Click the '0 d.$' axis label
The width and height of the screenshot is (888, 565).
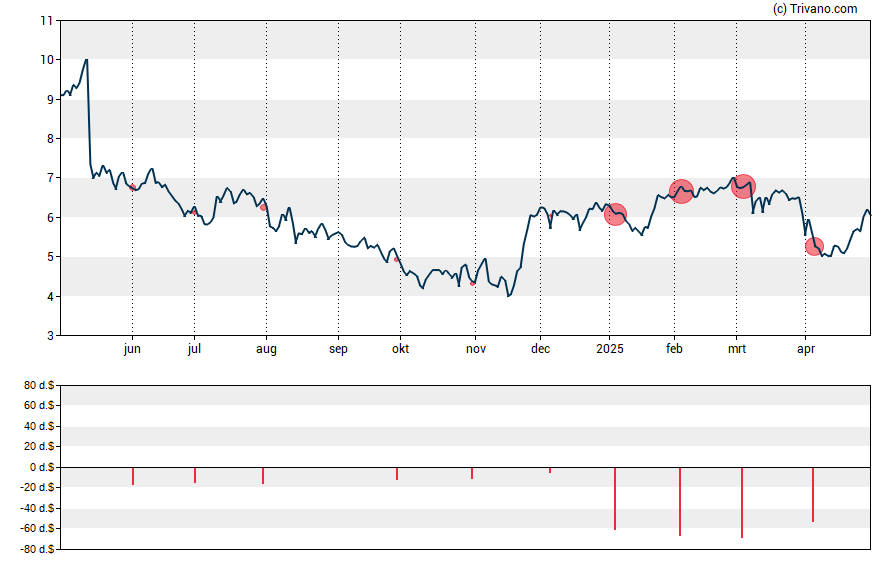(x=42, y=467)
